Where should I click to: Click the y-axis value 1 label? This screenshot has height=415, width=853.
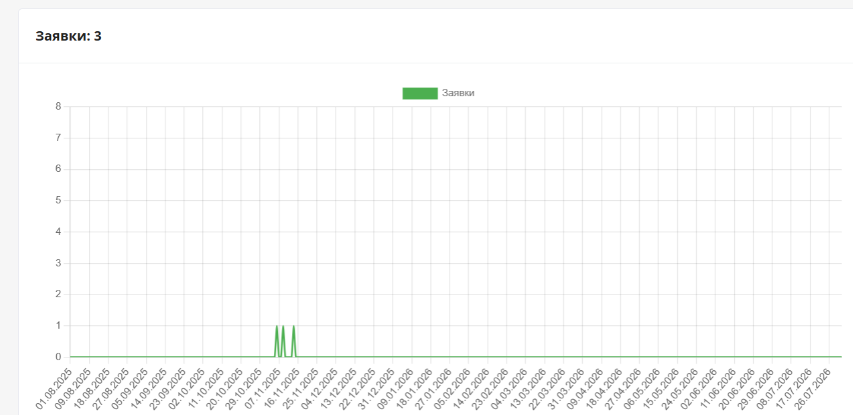(x=58, y=325)
